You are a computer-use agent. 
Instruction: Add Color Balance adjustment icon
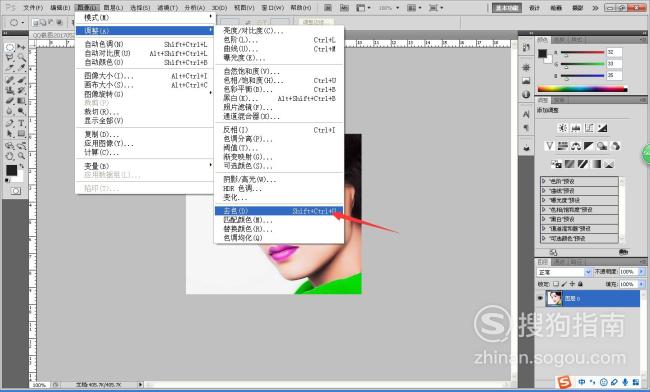(x=576, y=146)
